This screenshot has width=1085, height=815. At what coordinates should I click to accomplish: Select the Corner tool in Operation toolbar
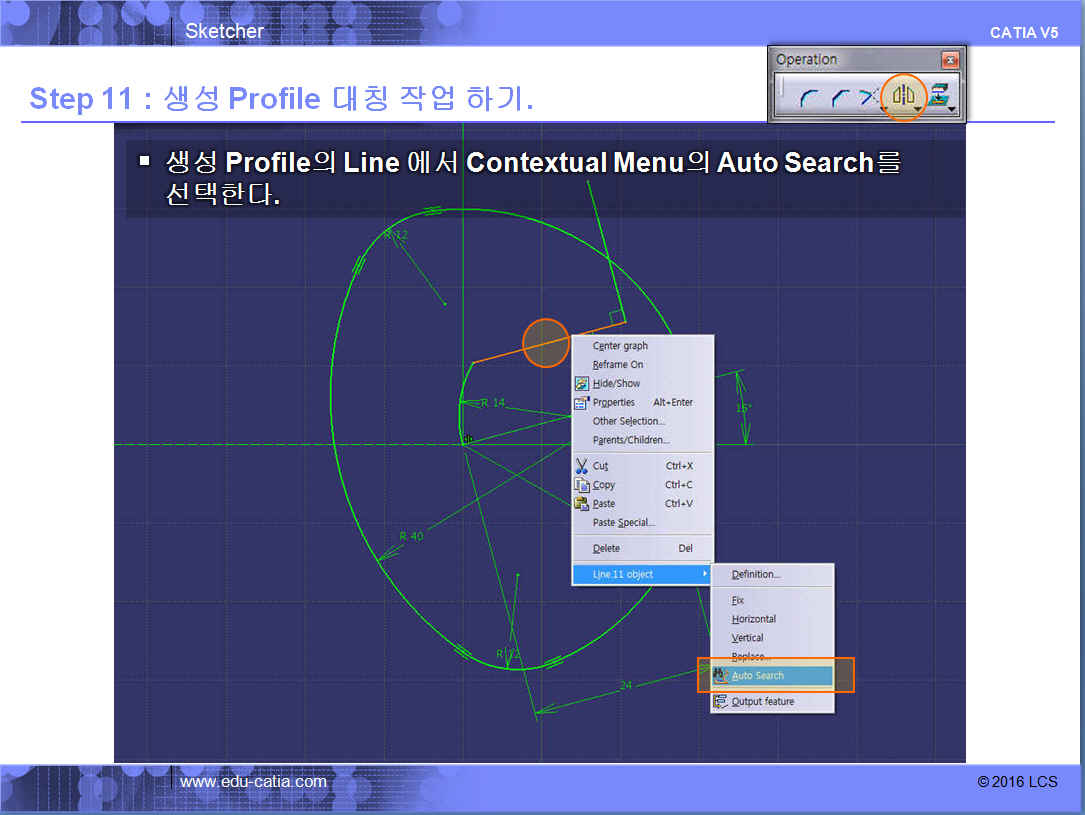(x=806, y=97)
